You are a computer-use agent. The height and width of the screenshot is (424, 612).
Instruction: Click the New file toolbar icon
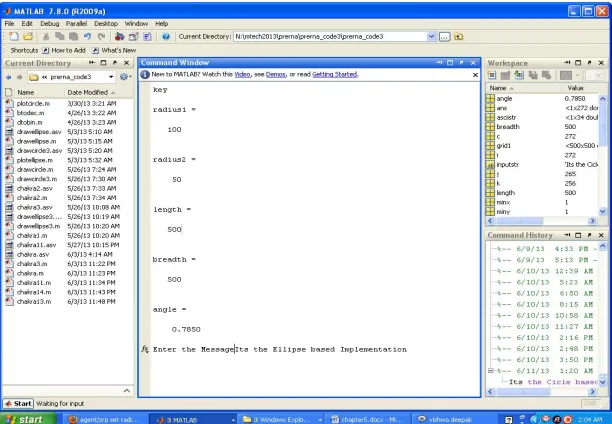[14, 36]
